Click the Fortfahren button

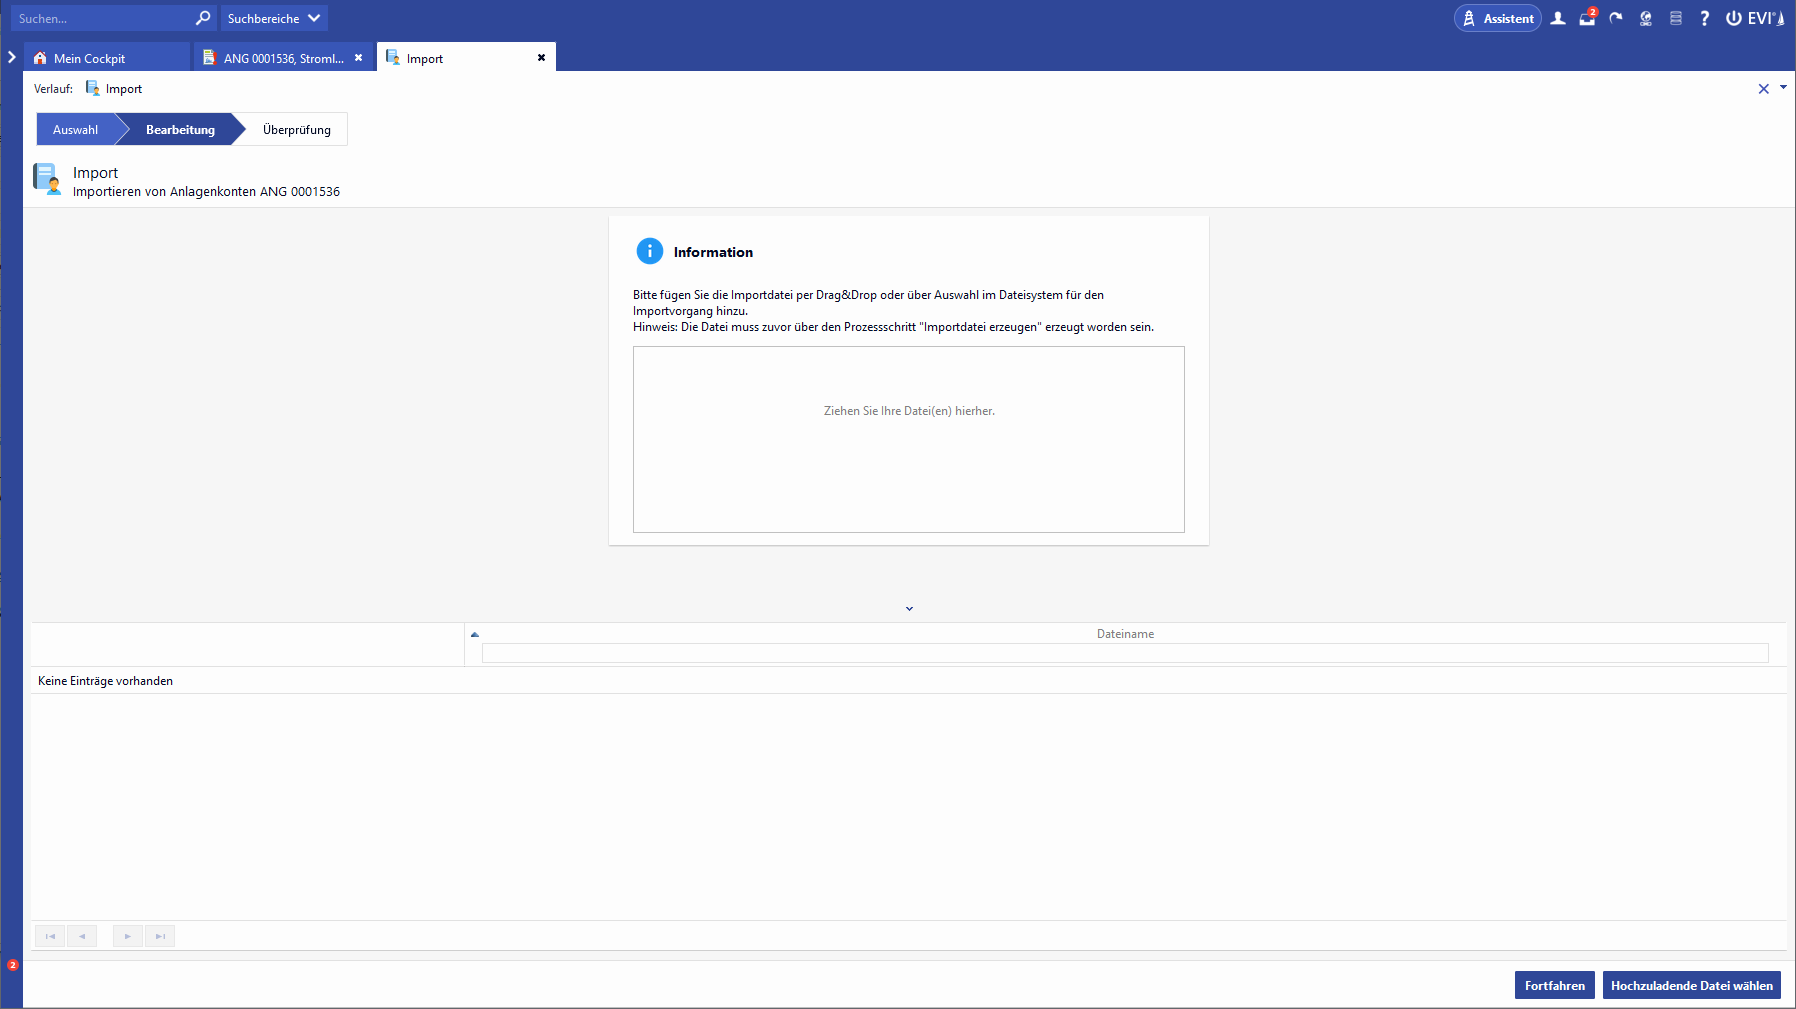(1554, 985)
